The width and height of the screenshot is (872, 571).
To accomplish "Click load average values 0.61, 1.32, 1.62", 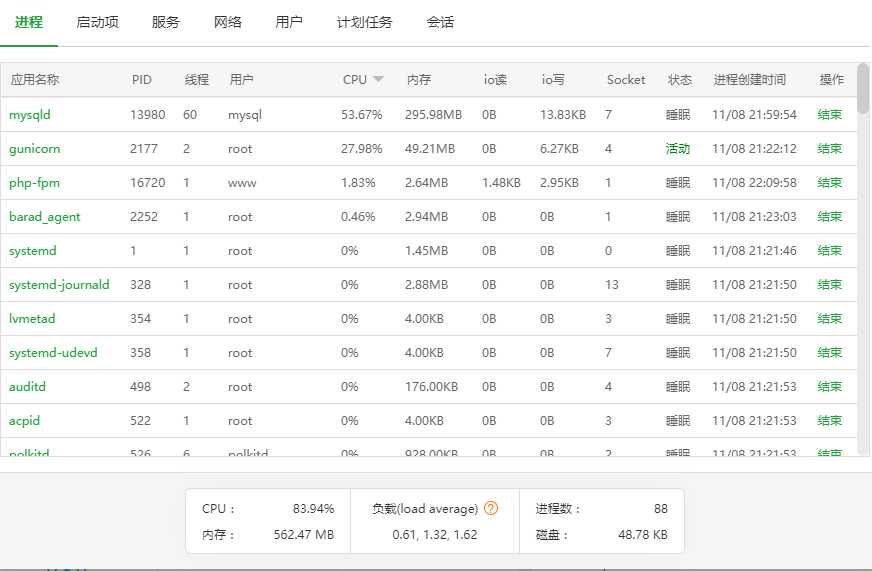I will point(435,534).
